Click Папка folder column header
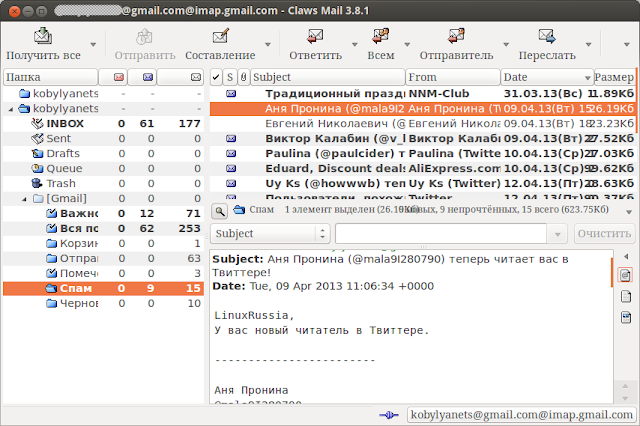 point(51,77)
